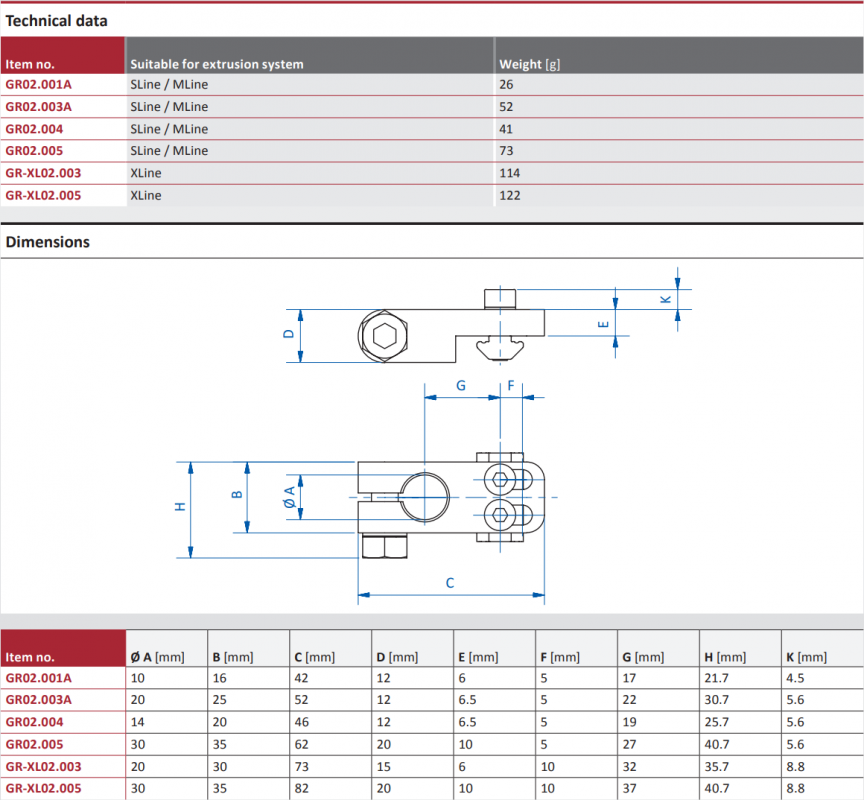Viewport: 864px width, 800px height.
Task: Click the round bore in the top view
Action: tap(424, 497)
